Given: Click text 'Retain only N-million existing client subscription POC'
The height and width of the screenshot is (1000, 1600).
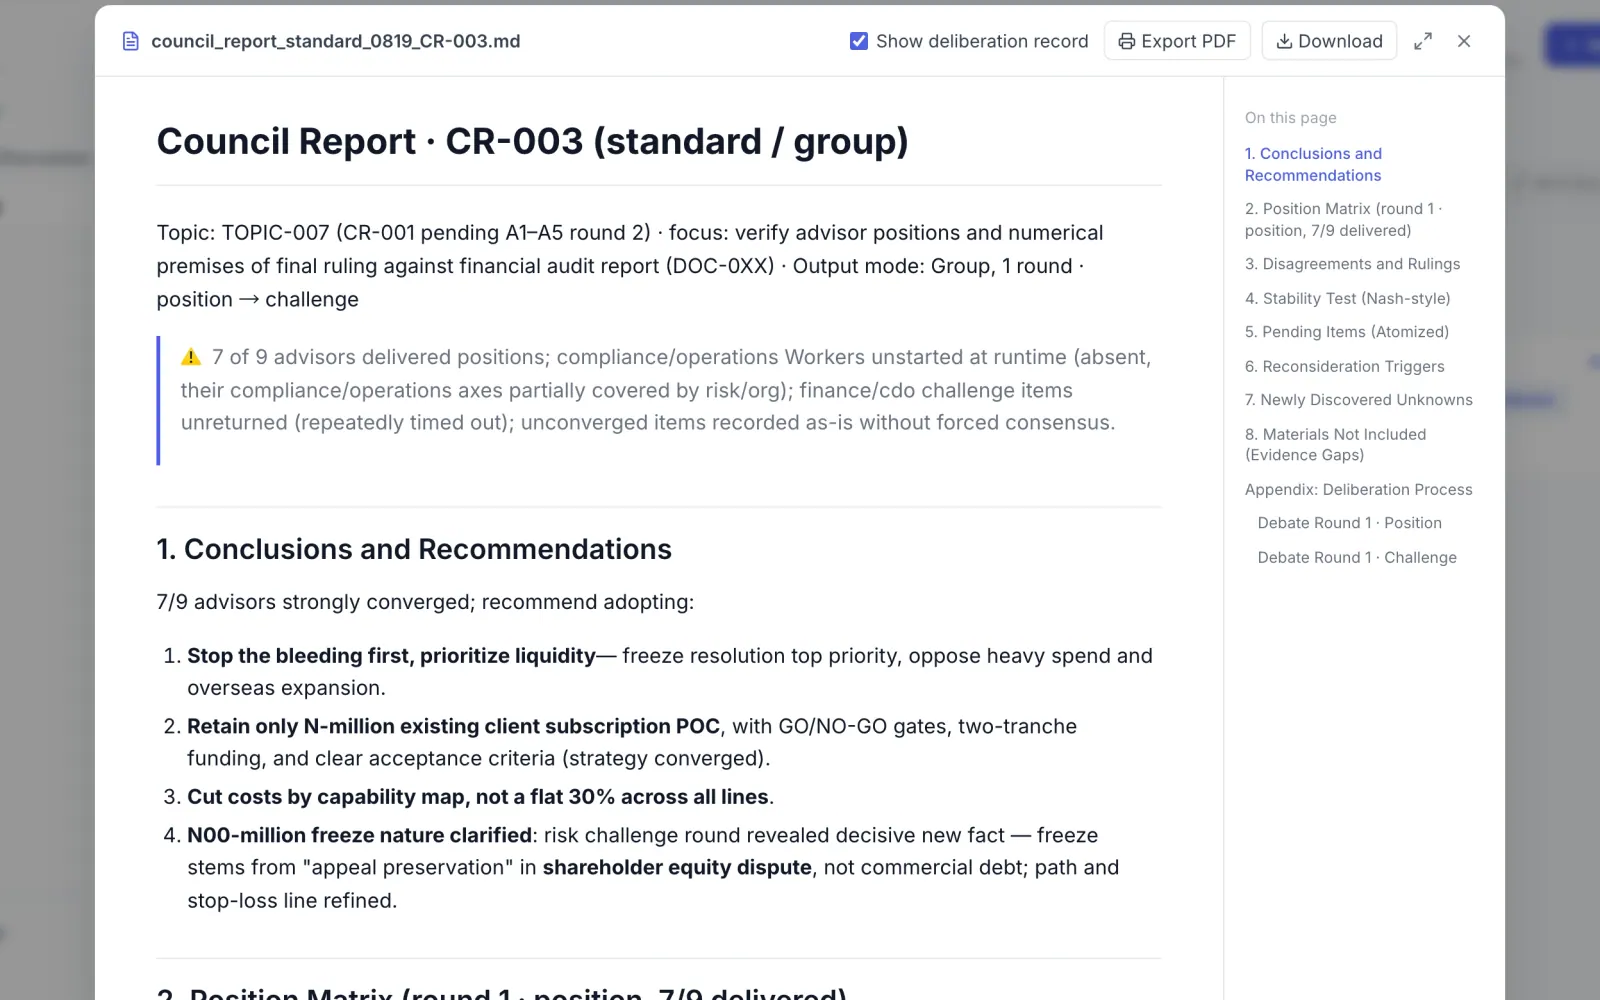Looking at the screenshot, I should [x=453, y=726].
